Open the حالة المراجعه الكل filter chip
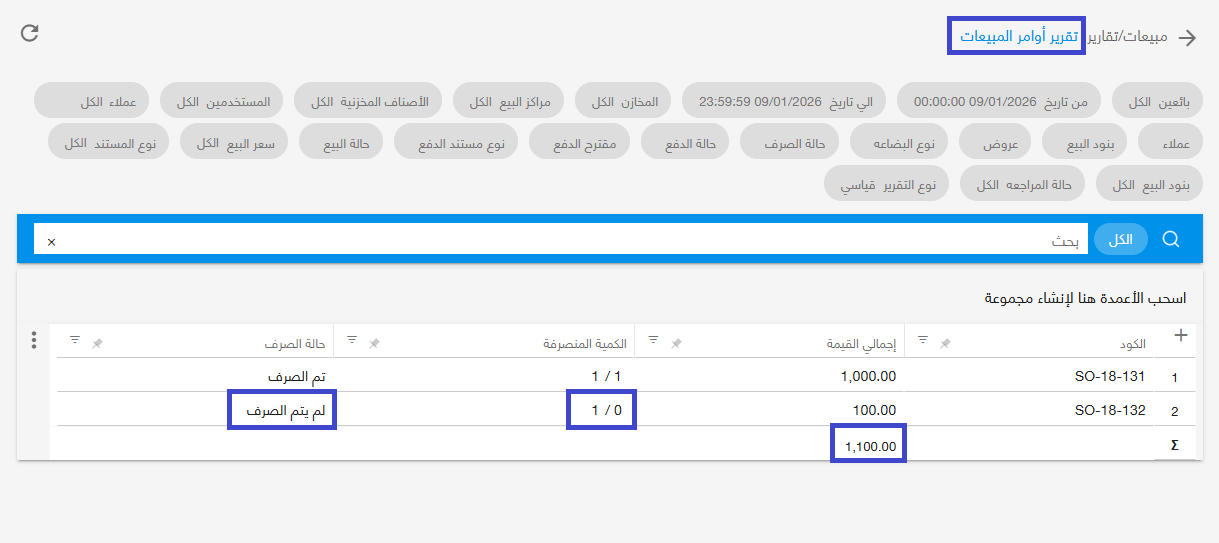This screenshot has width=1219, height=543. pyautogui.click(x=1023, y=185)
